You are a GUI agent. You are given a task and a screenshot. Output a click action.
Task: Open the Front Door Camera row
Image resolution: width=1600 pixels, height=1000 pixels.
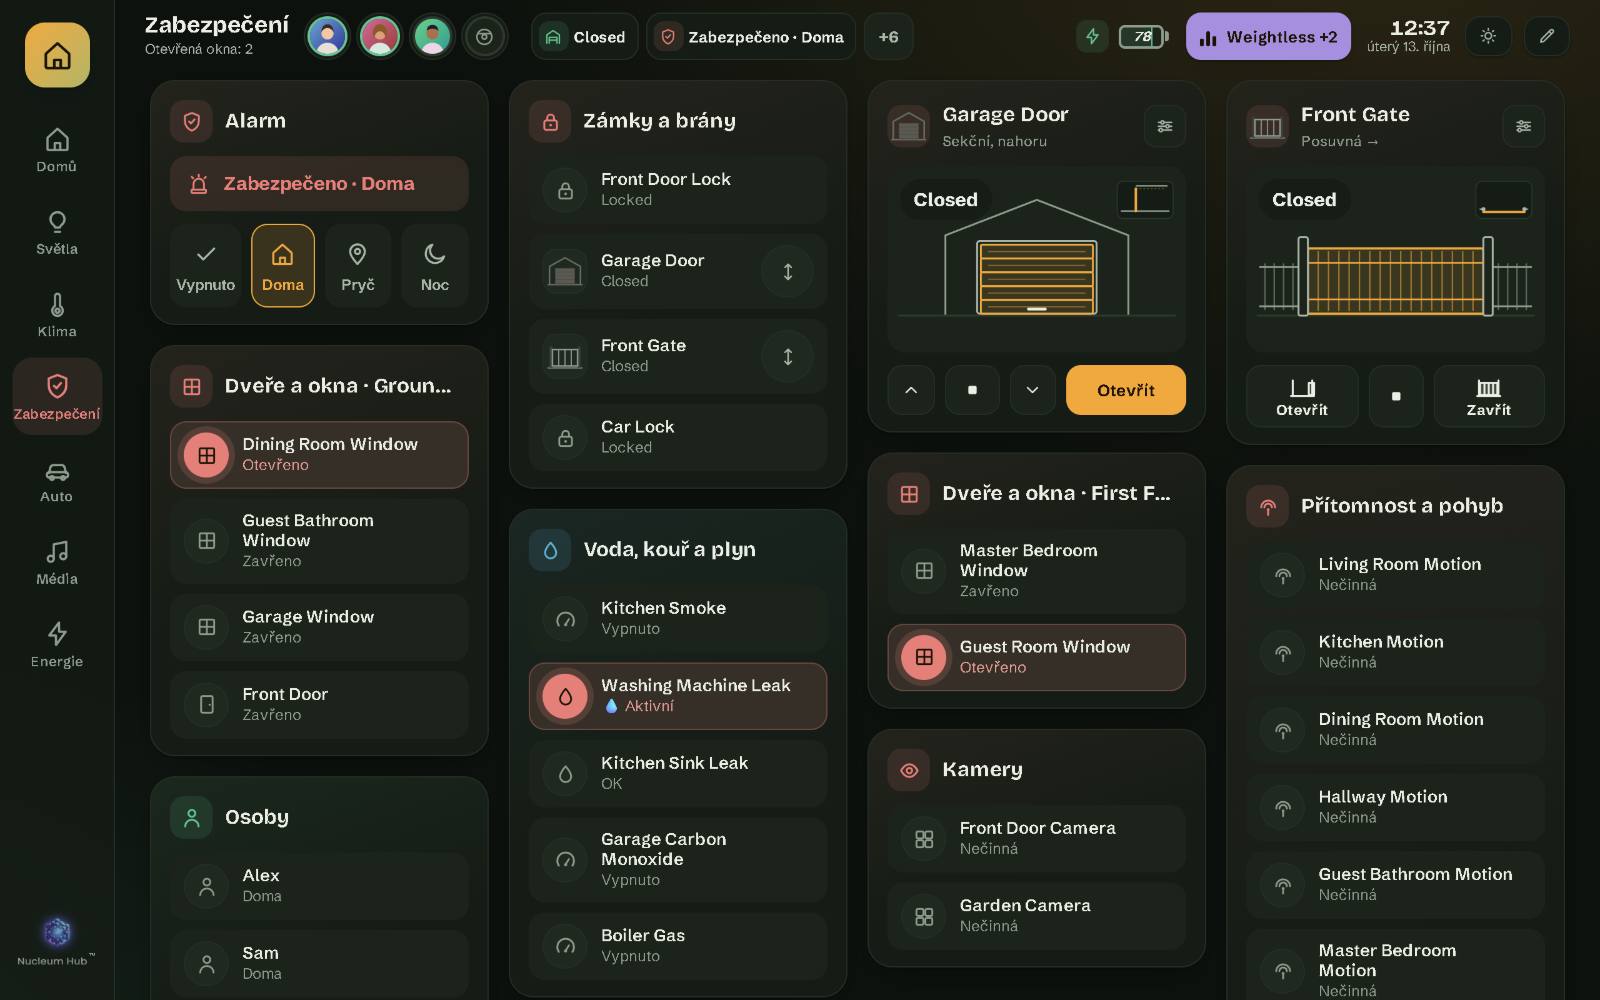[1036, 839]
